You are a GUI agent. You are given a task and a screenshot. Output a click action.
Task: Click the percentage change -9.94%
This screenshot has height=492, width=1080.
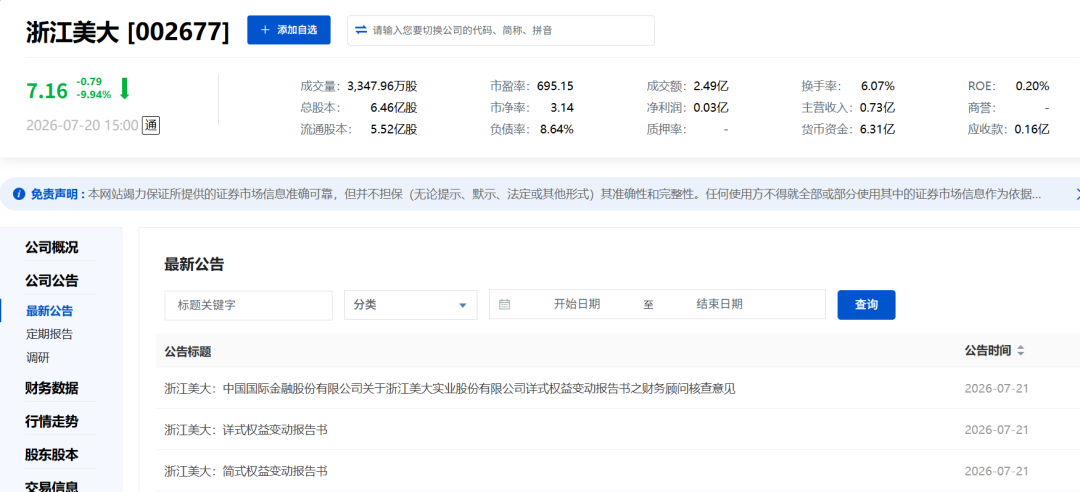(x=94, y=95)
